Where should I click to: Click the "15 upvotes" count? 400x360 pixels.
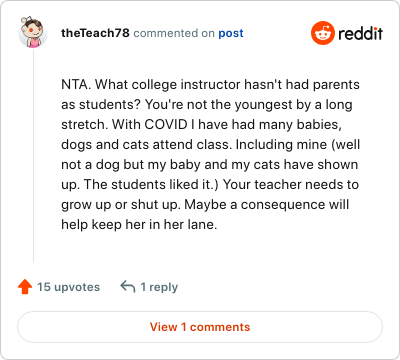pos(68,287)
